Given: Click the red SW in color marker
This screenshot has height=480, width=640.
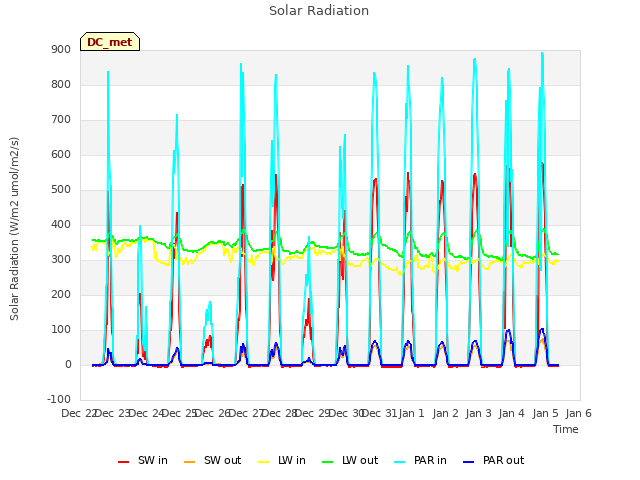Looking at the screenshot, I should coord(123,462).
